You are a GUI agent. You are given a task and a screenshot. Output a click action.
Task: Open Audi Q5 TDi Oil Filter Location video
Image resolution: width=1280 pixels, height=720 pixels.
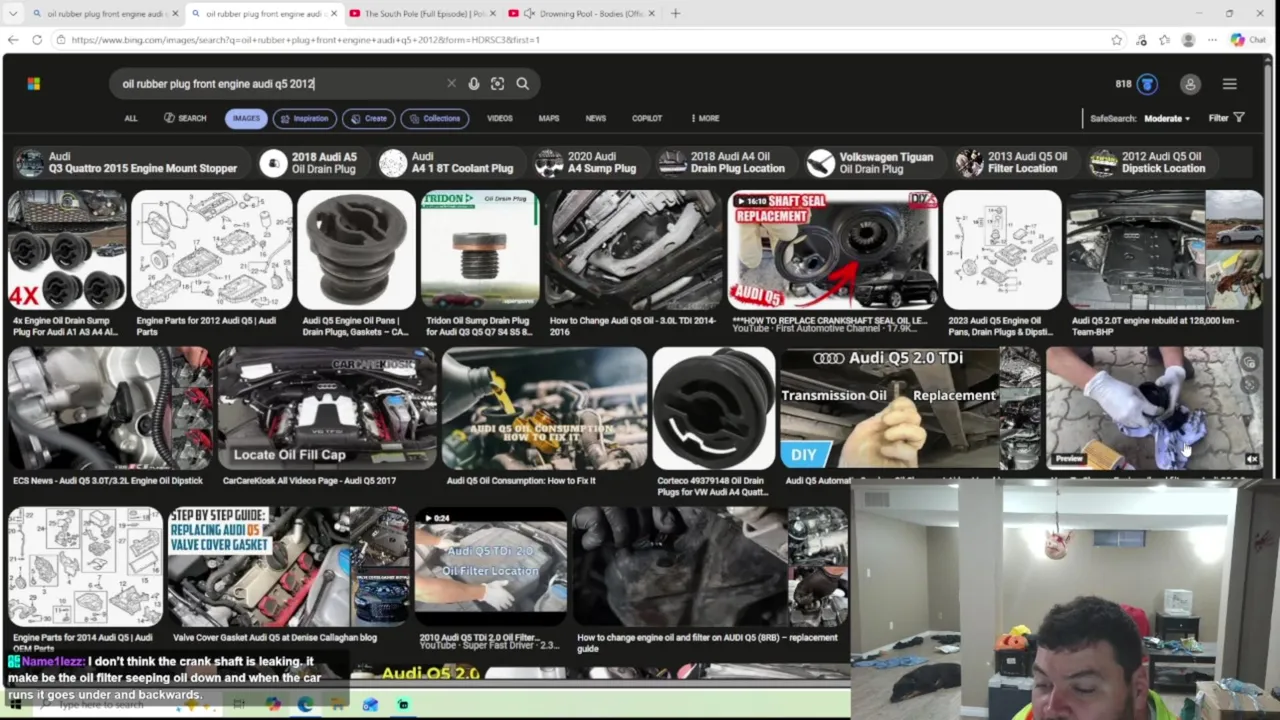pos(491,567)
